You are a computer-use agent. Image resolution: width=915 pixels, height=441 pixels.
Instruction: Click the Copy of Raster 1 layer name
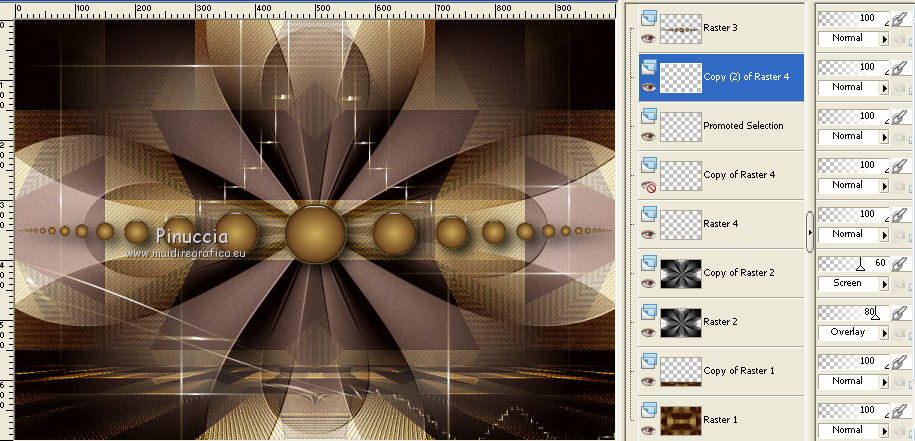coord(739,371)
